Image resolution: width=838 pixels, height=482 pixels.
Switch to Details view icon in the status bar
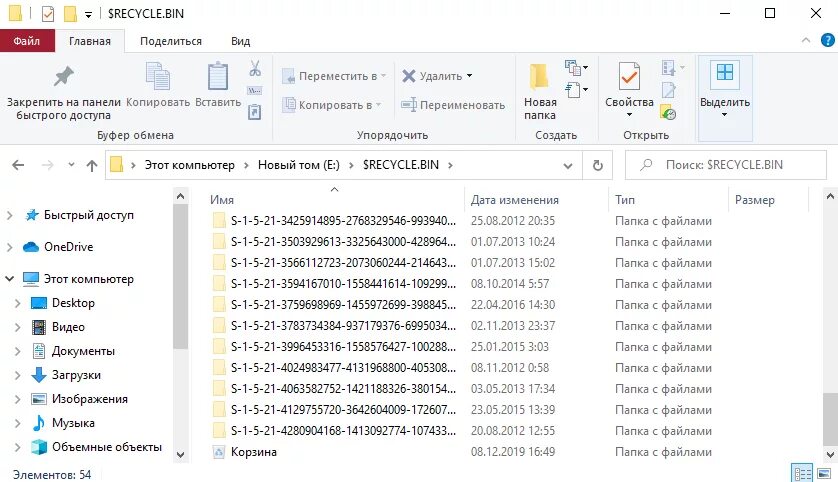pyautogui.click(x=802, y=473)
